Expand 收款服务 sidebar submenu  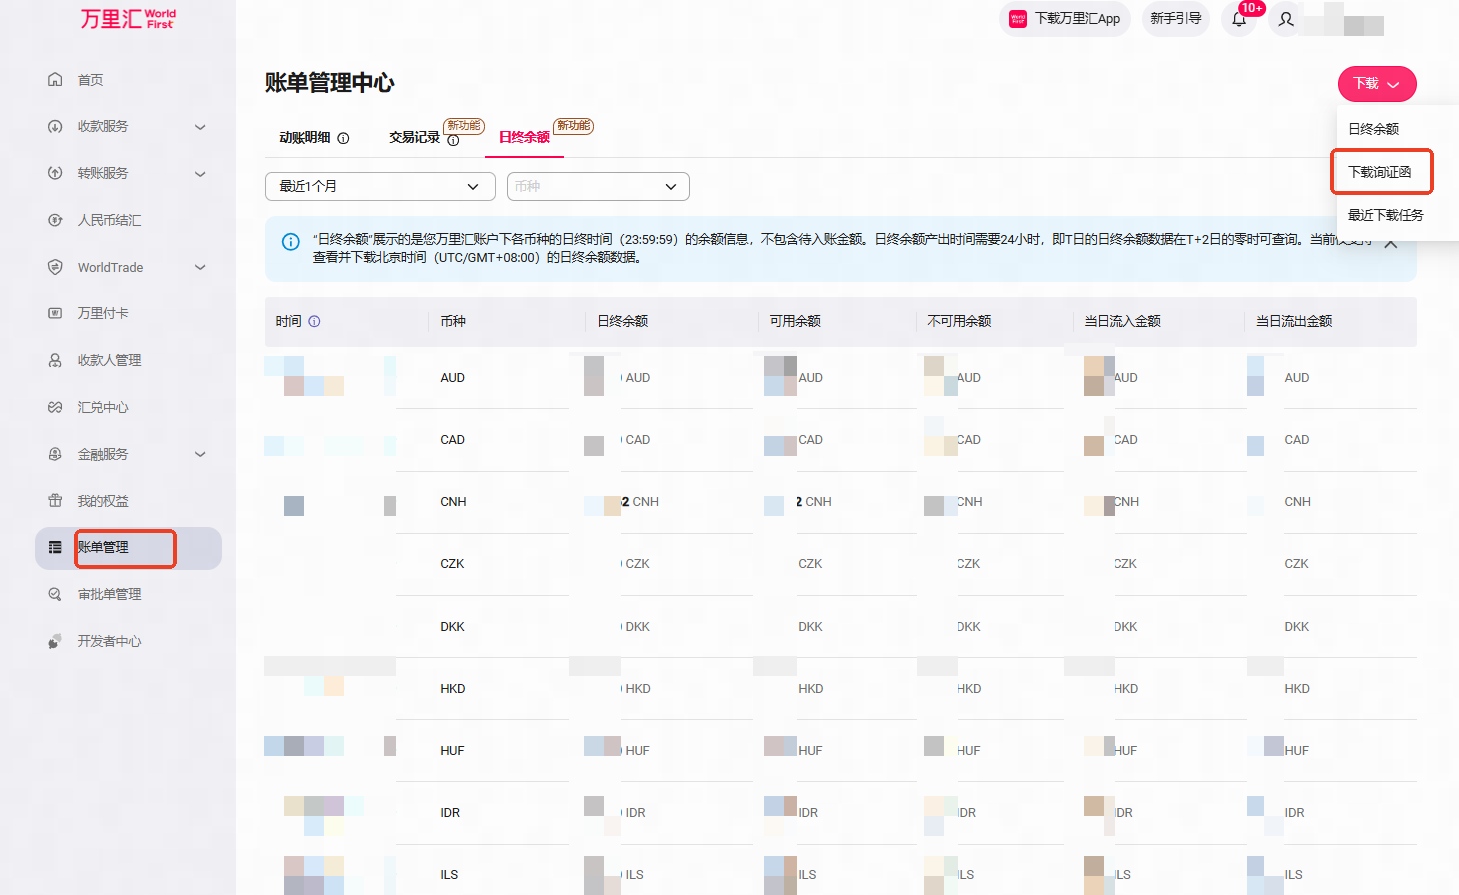coord(200,127)
